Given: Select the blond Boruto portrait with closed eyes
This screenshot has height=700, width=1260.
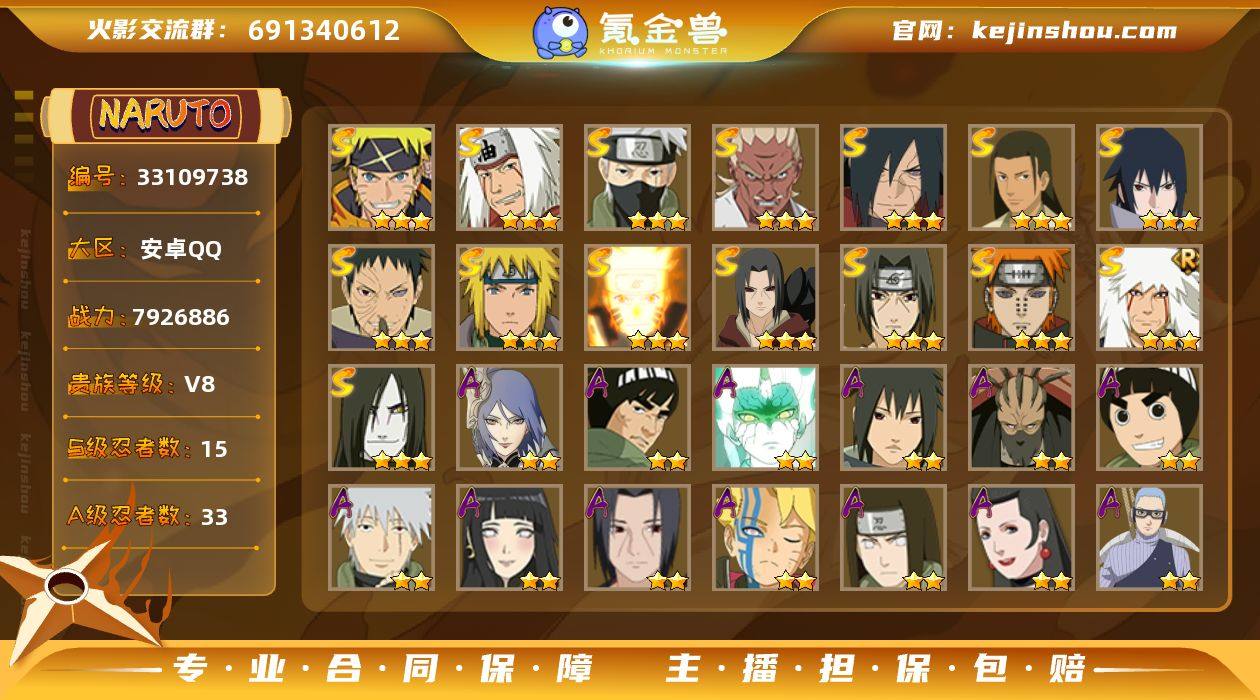Looking at the screenshot, I should (765, 538).
